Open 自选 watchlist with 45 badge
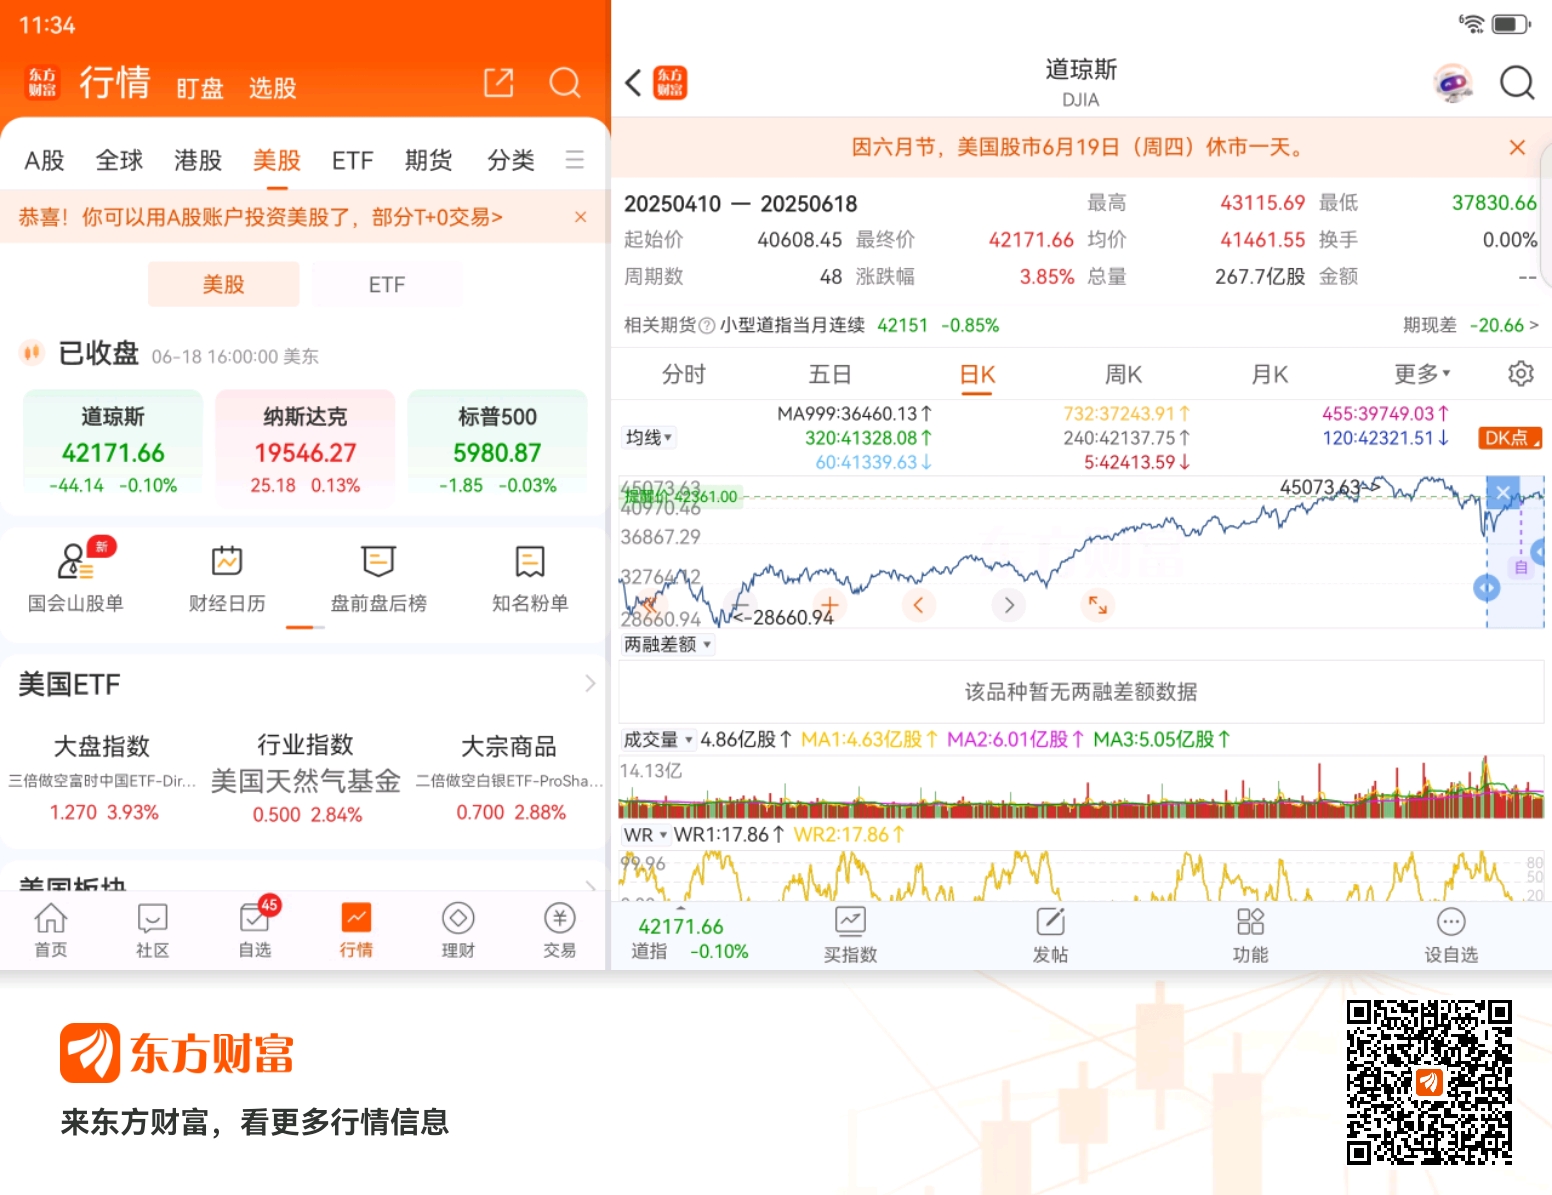Viewport: 1552px width, 1195px height. click(255, 930)
